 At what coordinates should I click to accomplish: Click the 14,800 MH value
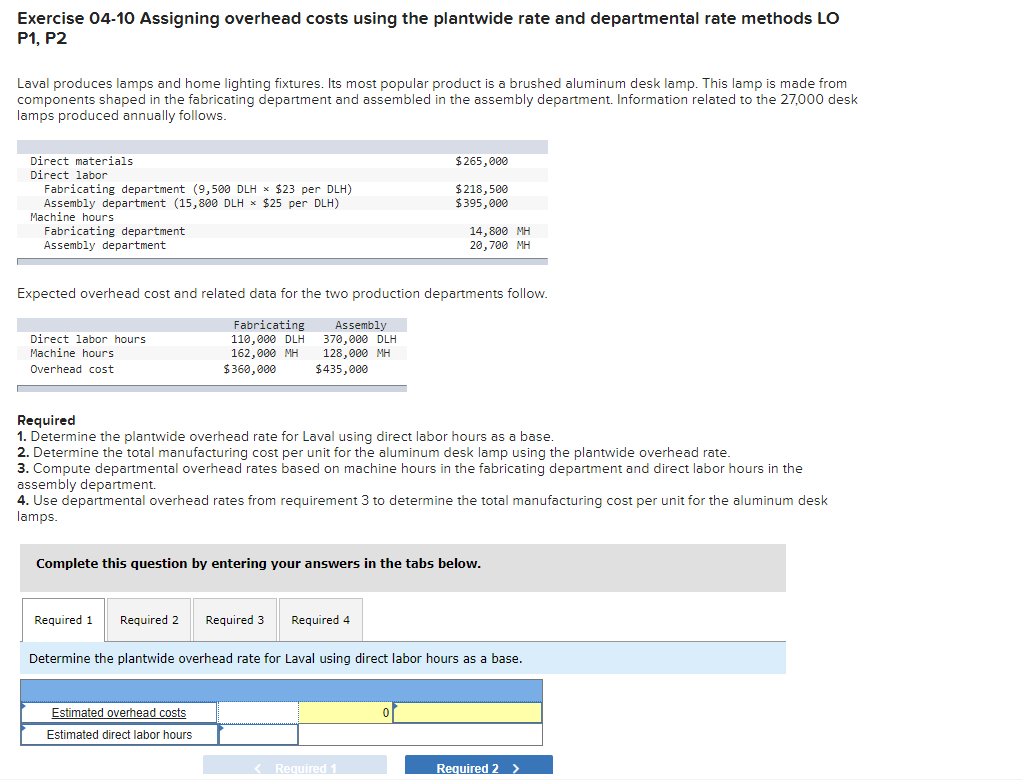point(500,231)
